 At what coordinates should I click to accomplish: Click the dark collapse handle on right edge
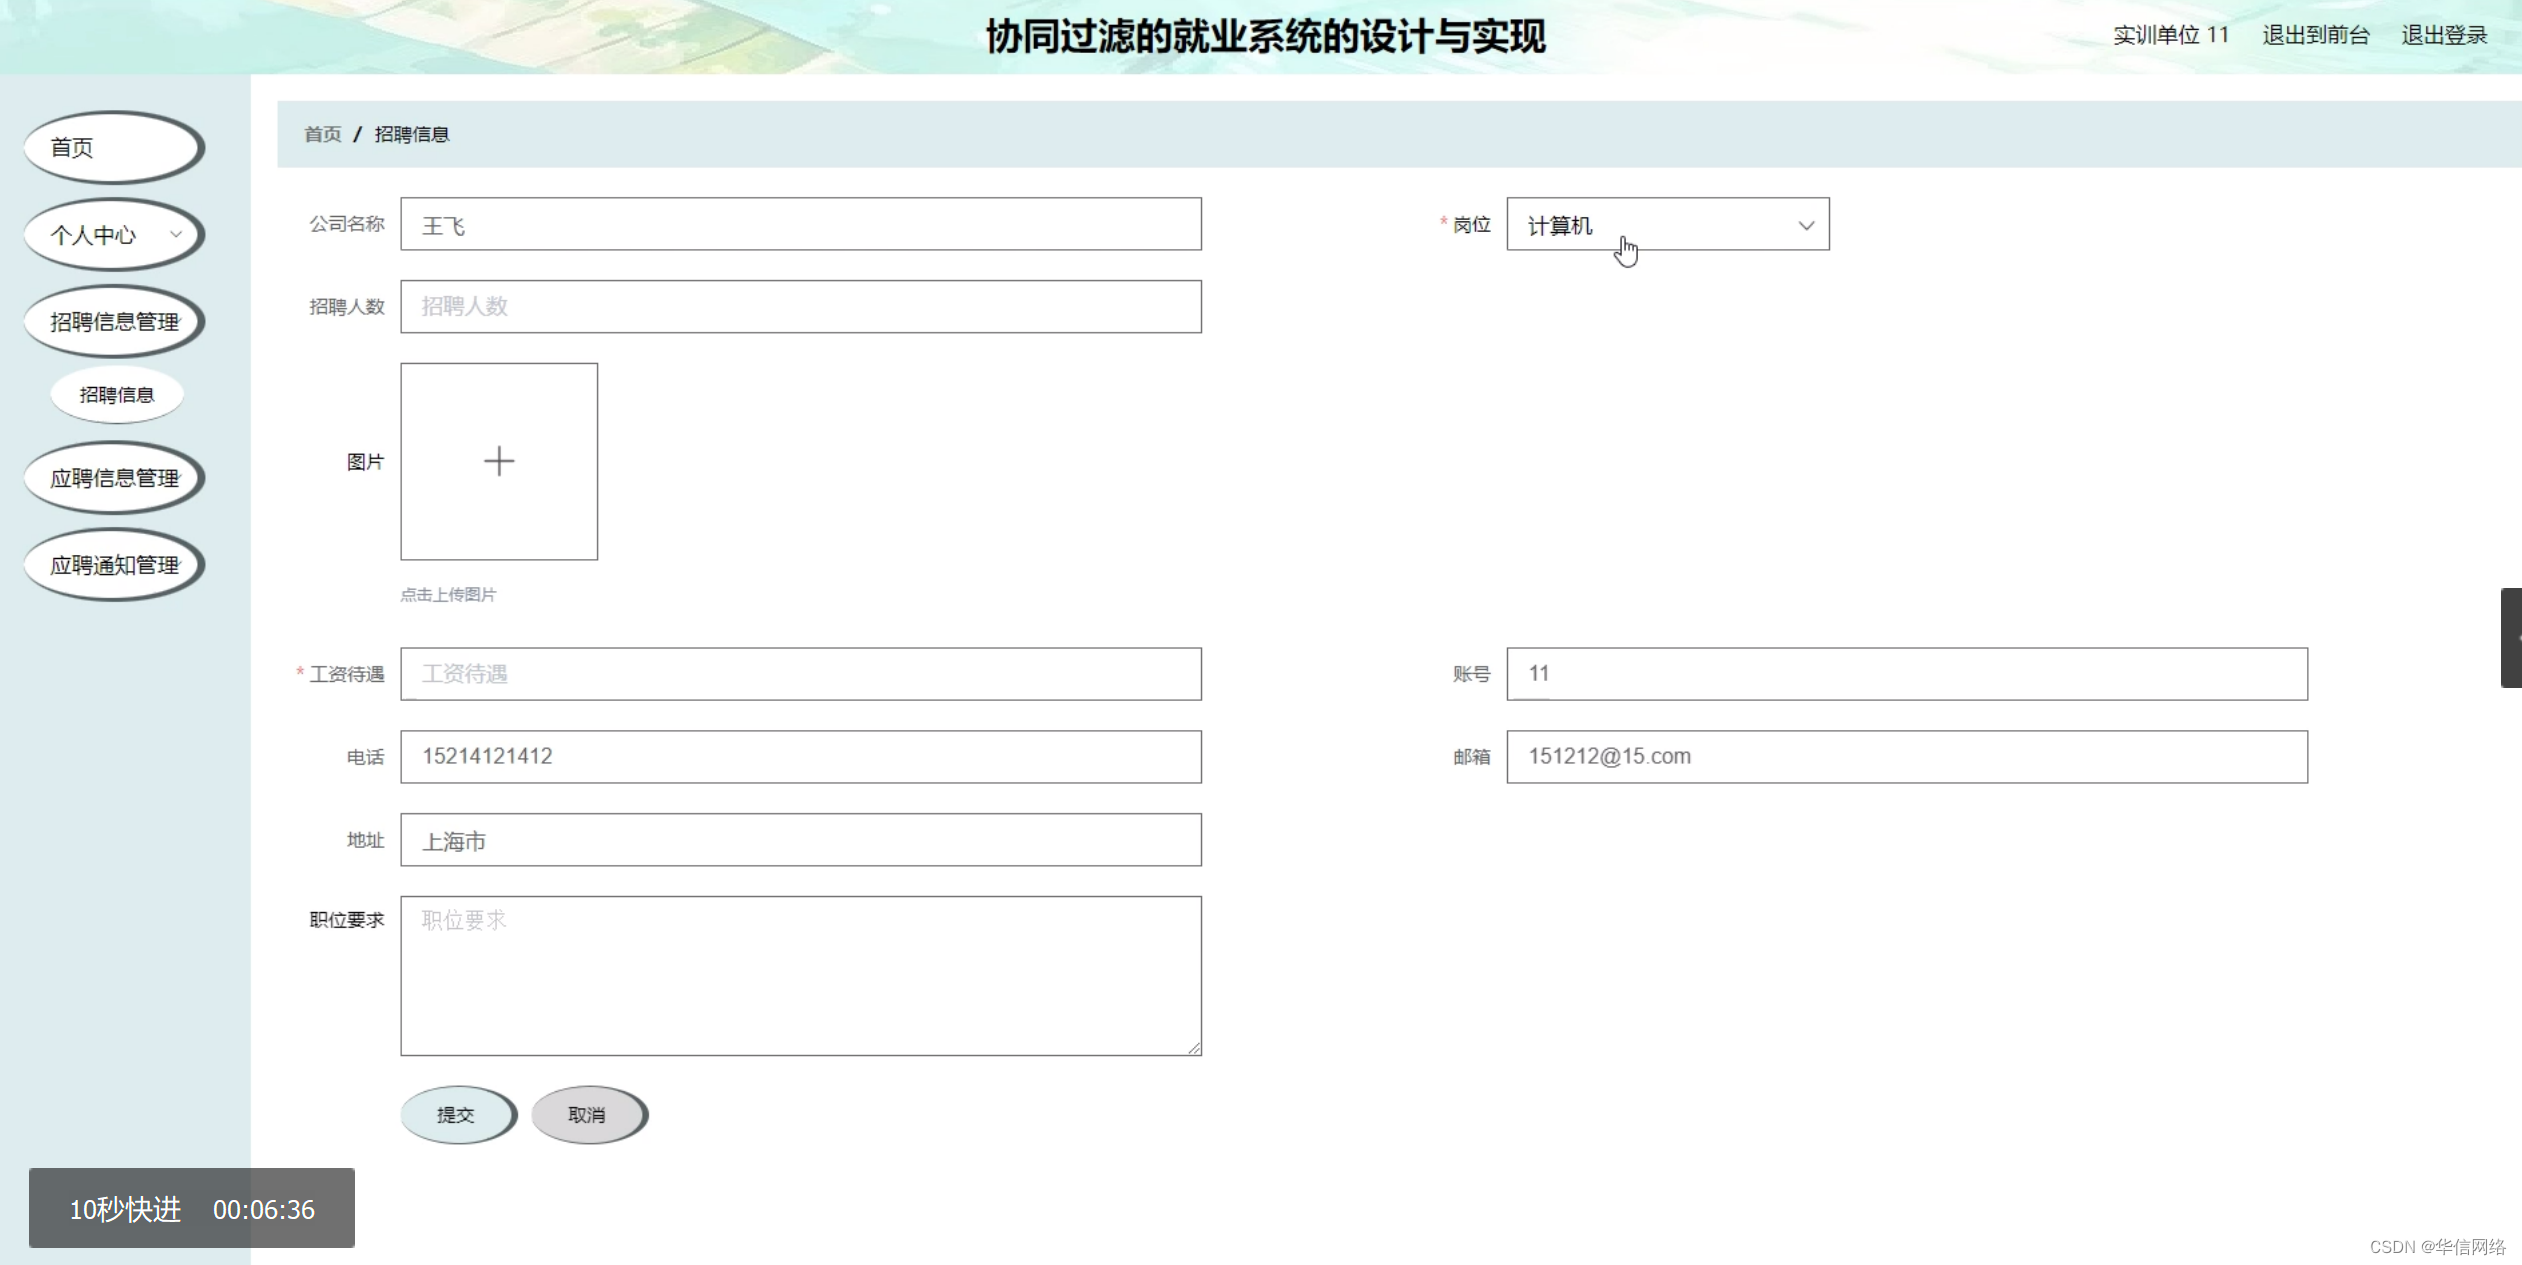[2511, 638]
